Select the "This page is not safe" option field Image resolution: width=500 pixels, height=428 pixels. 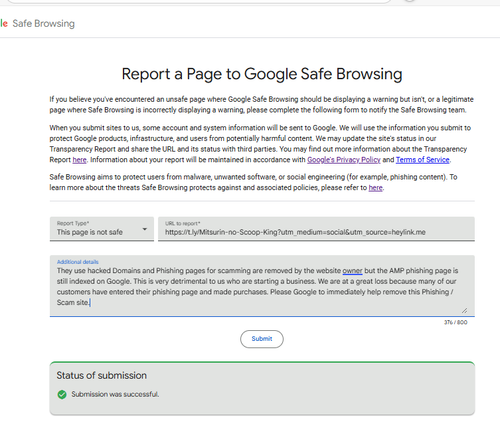(x=102, y=229)
